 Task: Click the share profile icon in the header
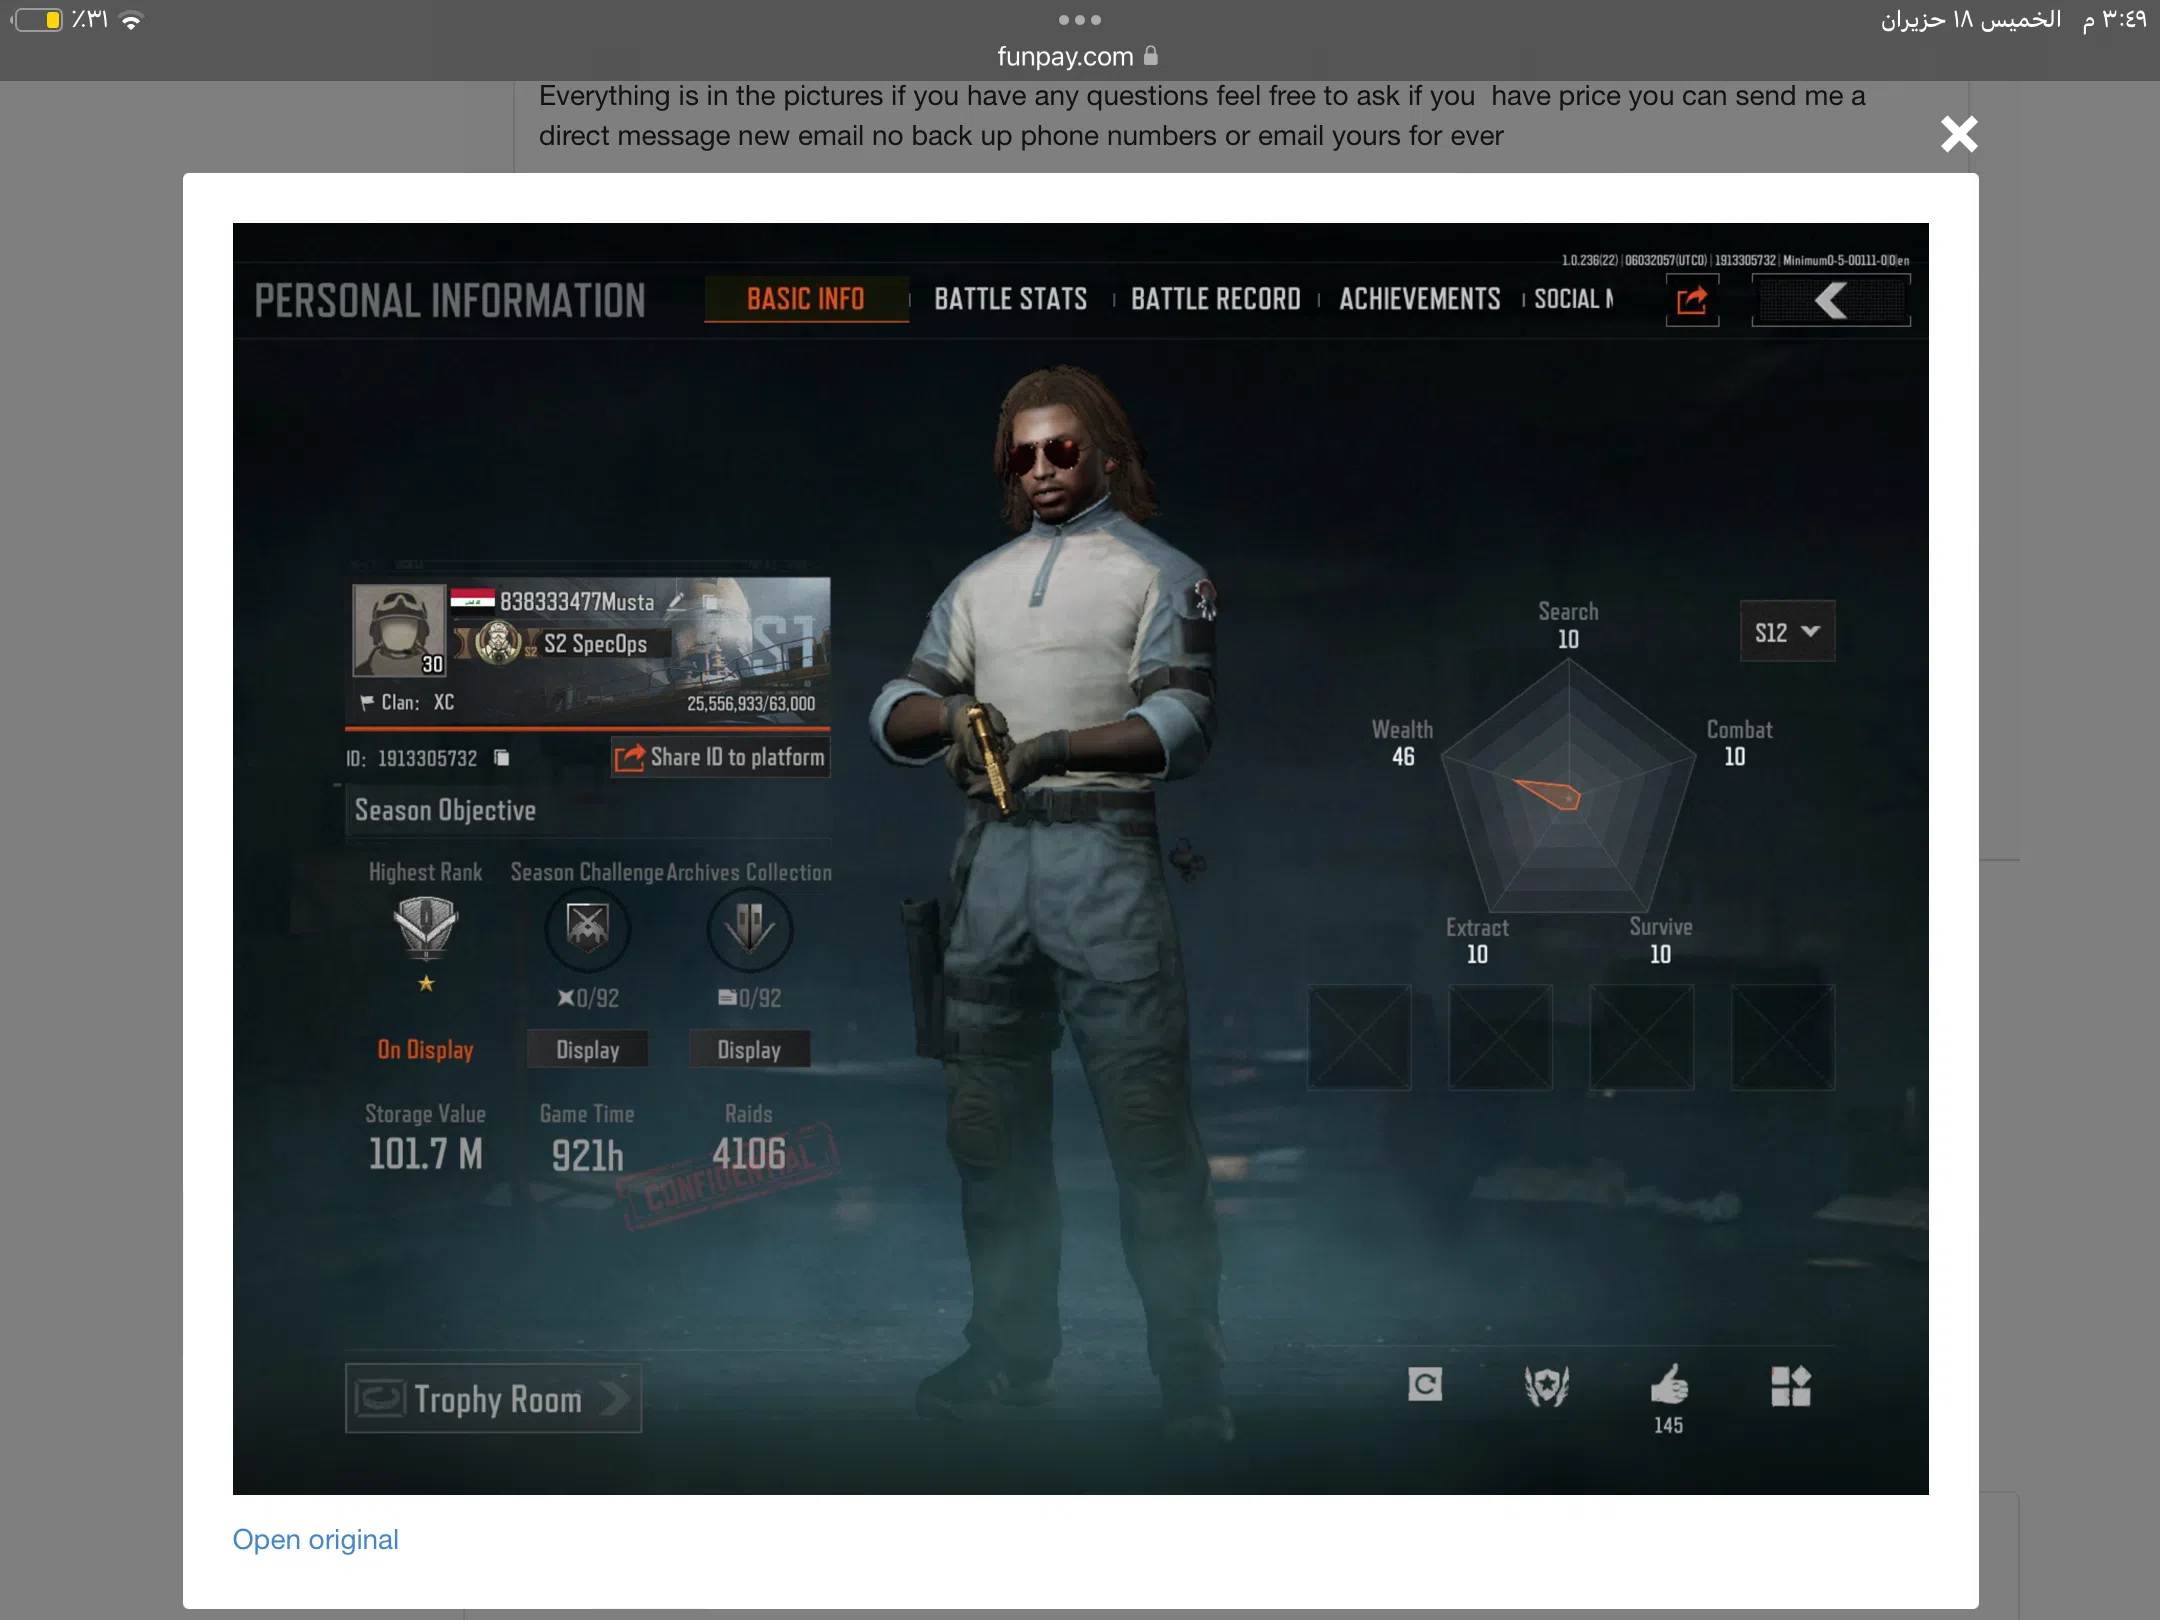point(1692,300)
